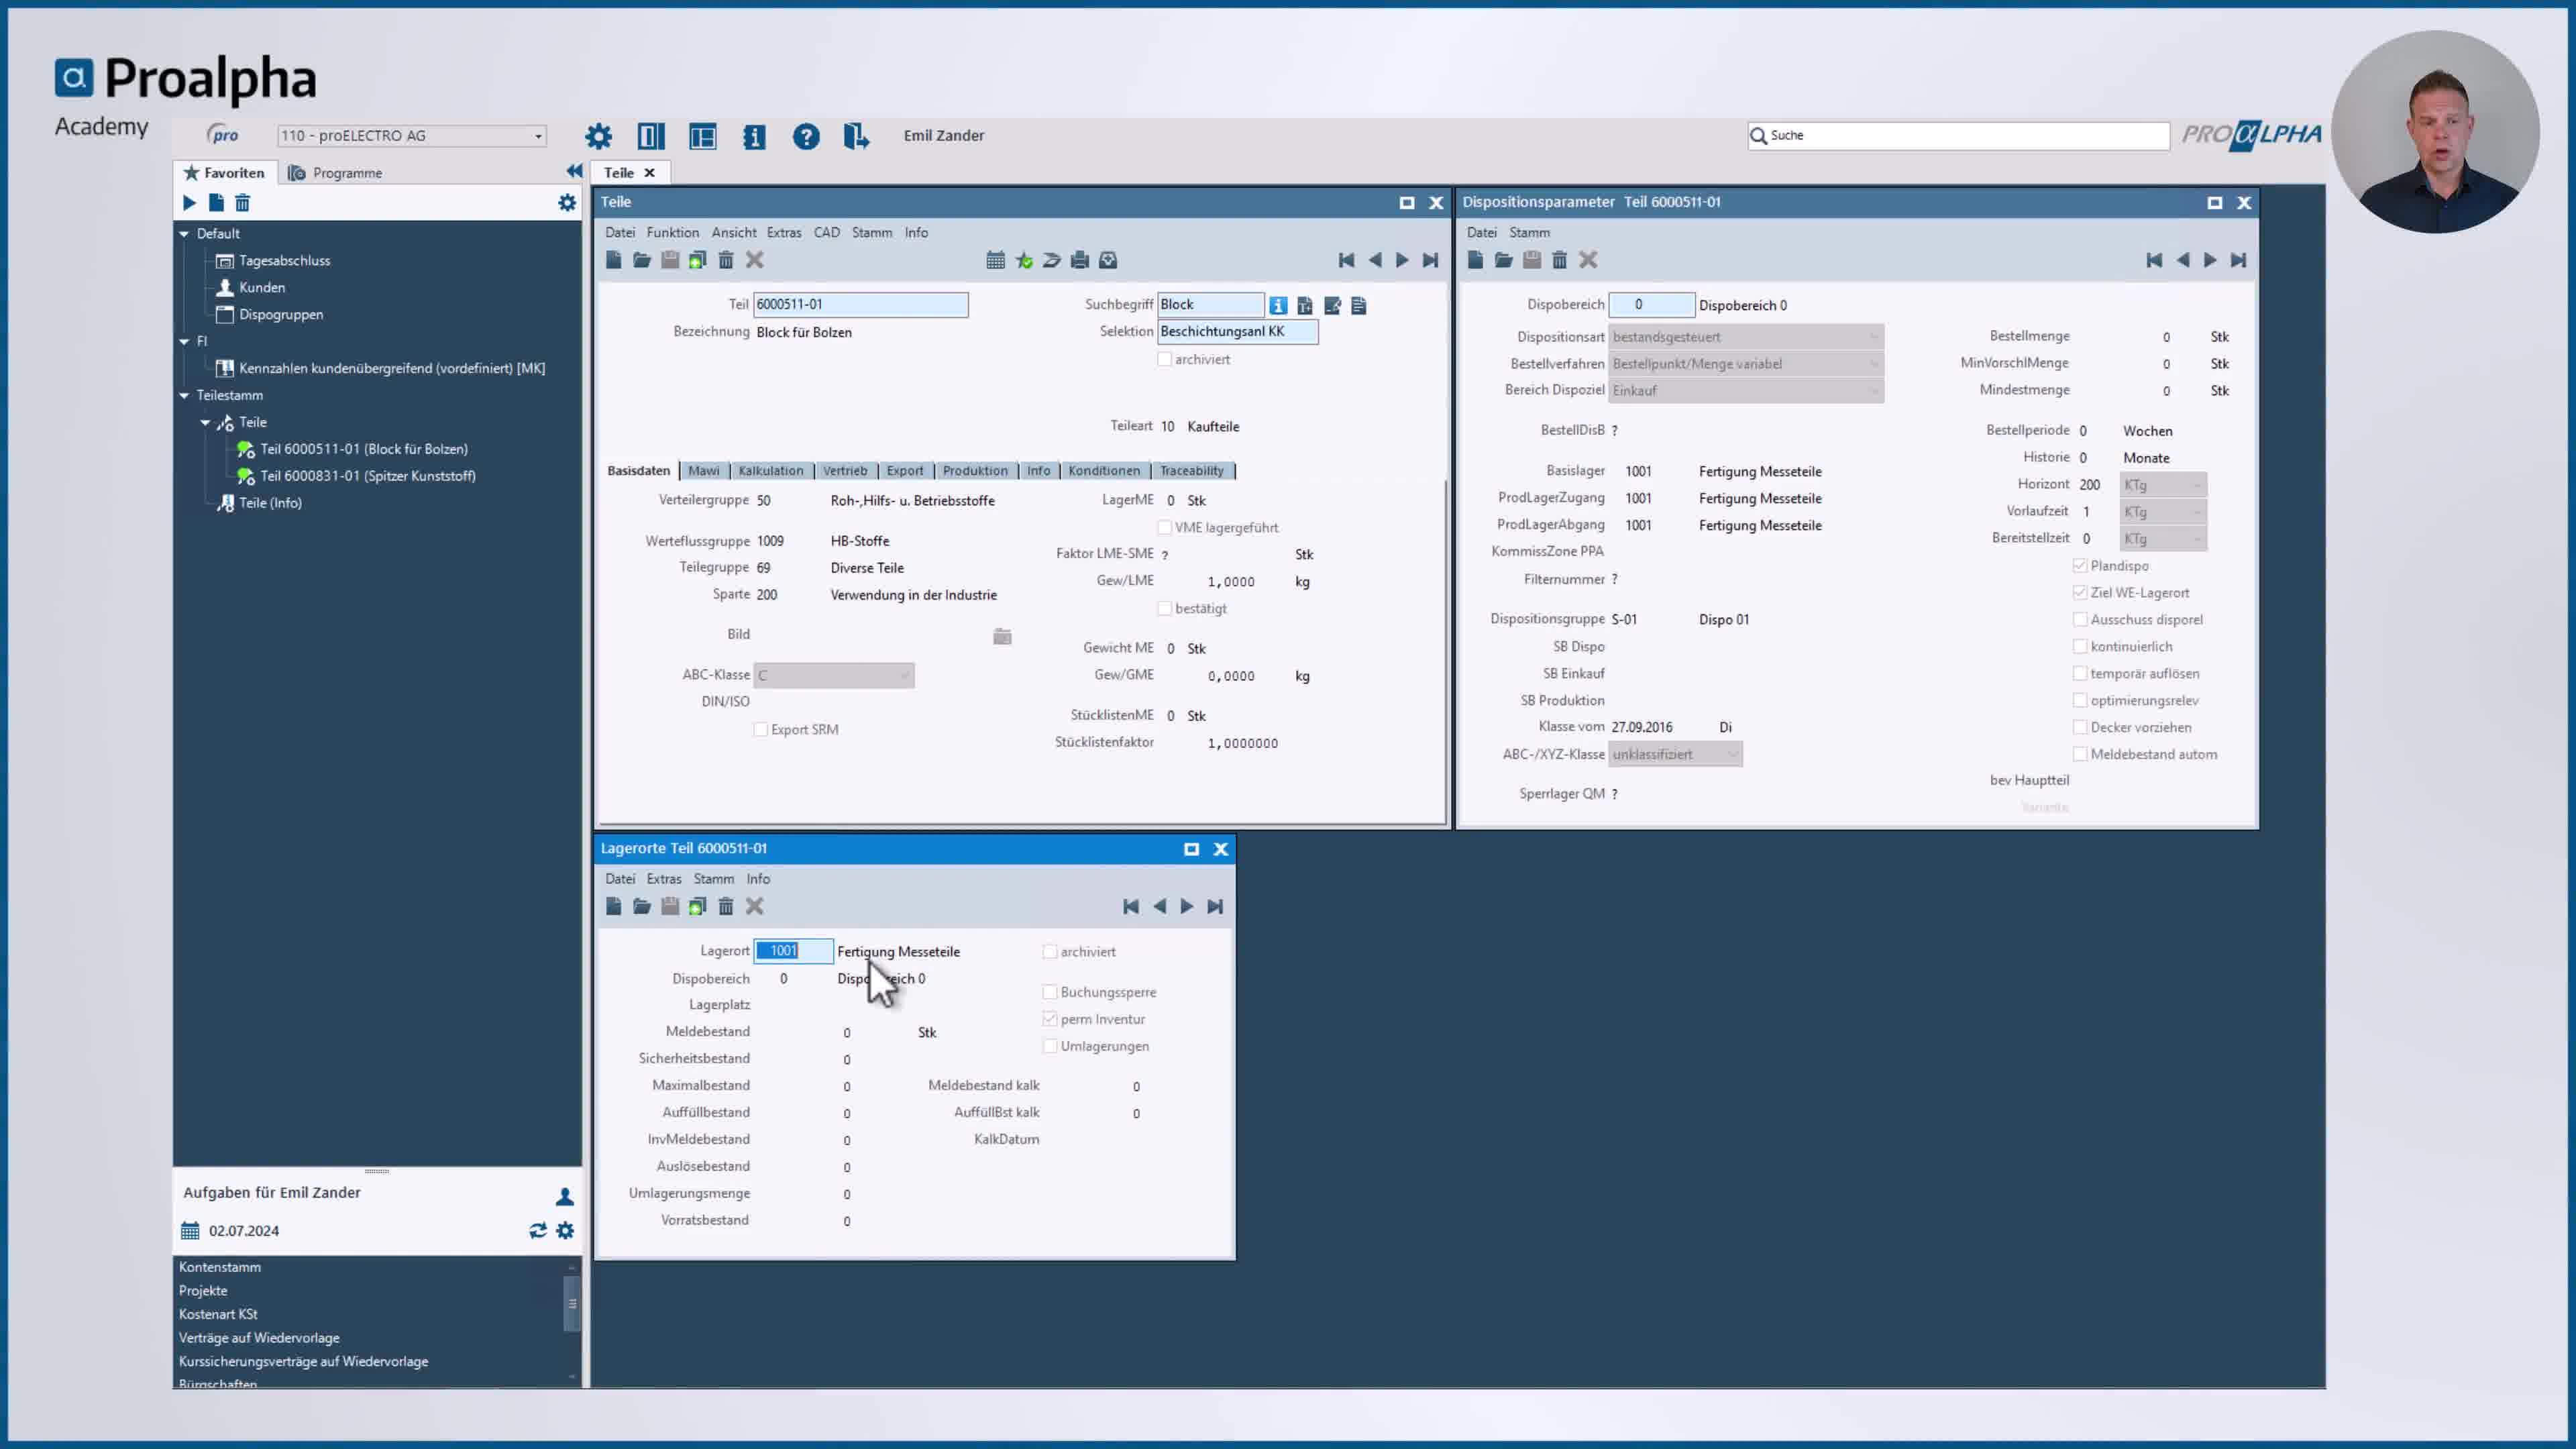
Task: Click the blue info icon beside Suchbegriff
Action: point(1278,305)
